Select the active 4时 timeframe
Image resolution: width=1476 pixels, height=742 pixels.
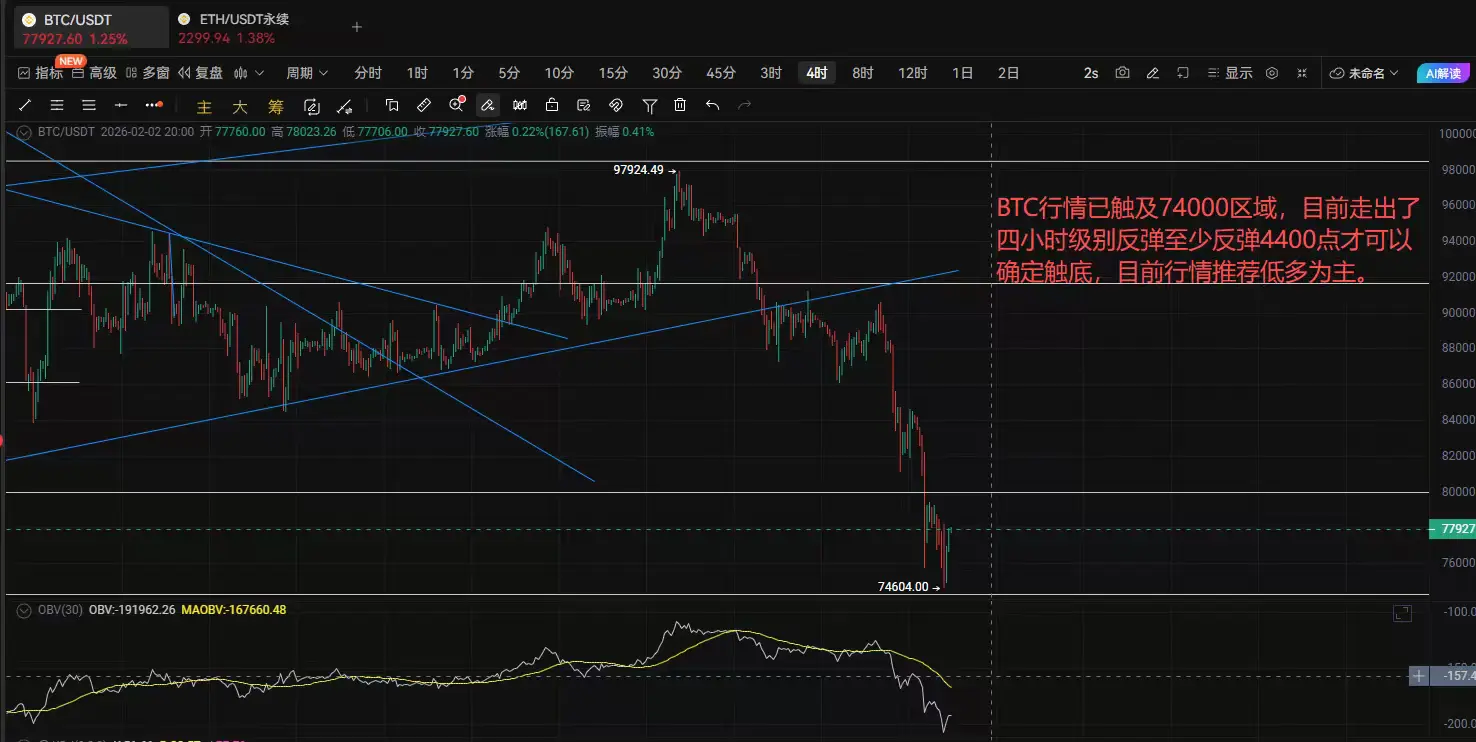[817, 73]
